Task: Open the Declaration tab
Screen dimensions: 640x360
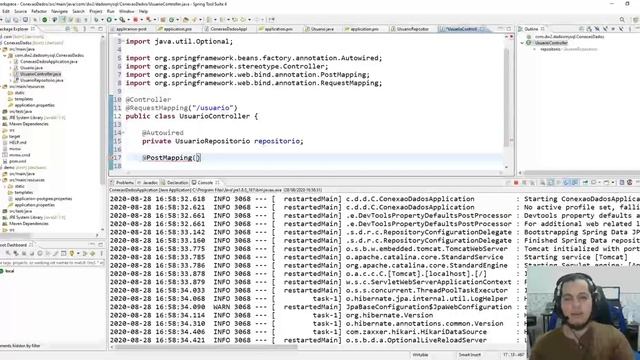Action: point(175,182)
